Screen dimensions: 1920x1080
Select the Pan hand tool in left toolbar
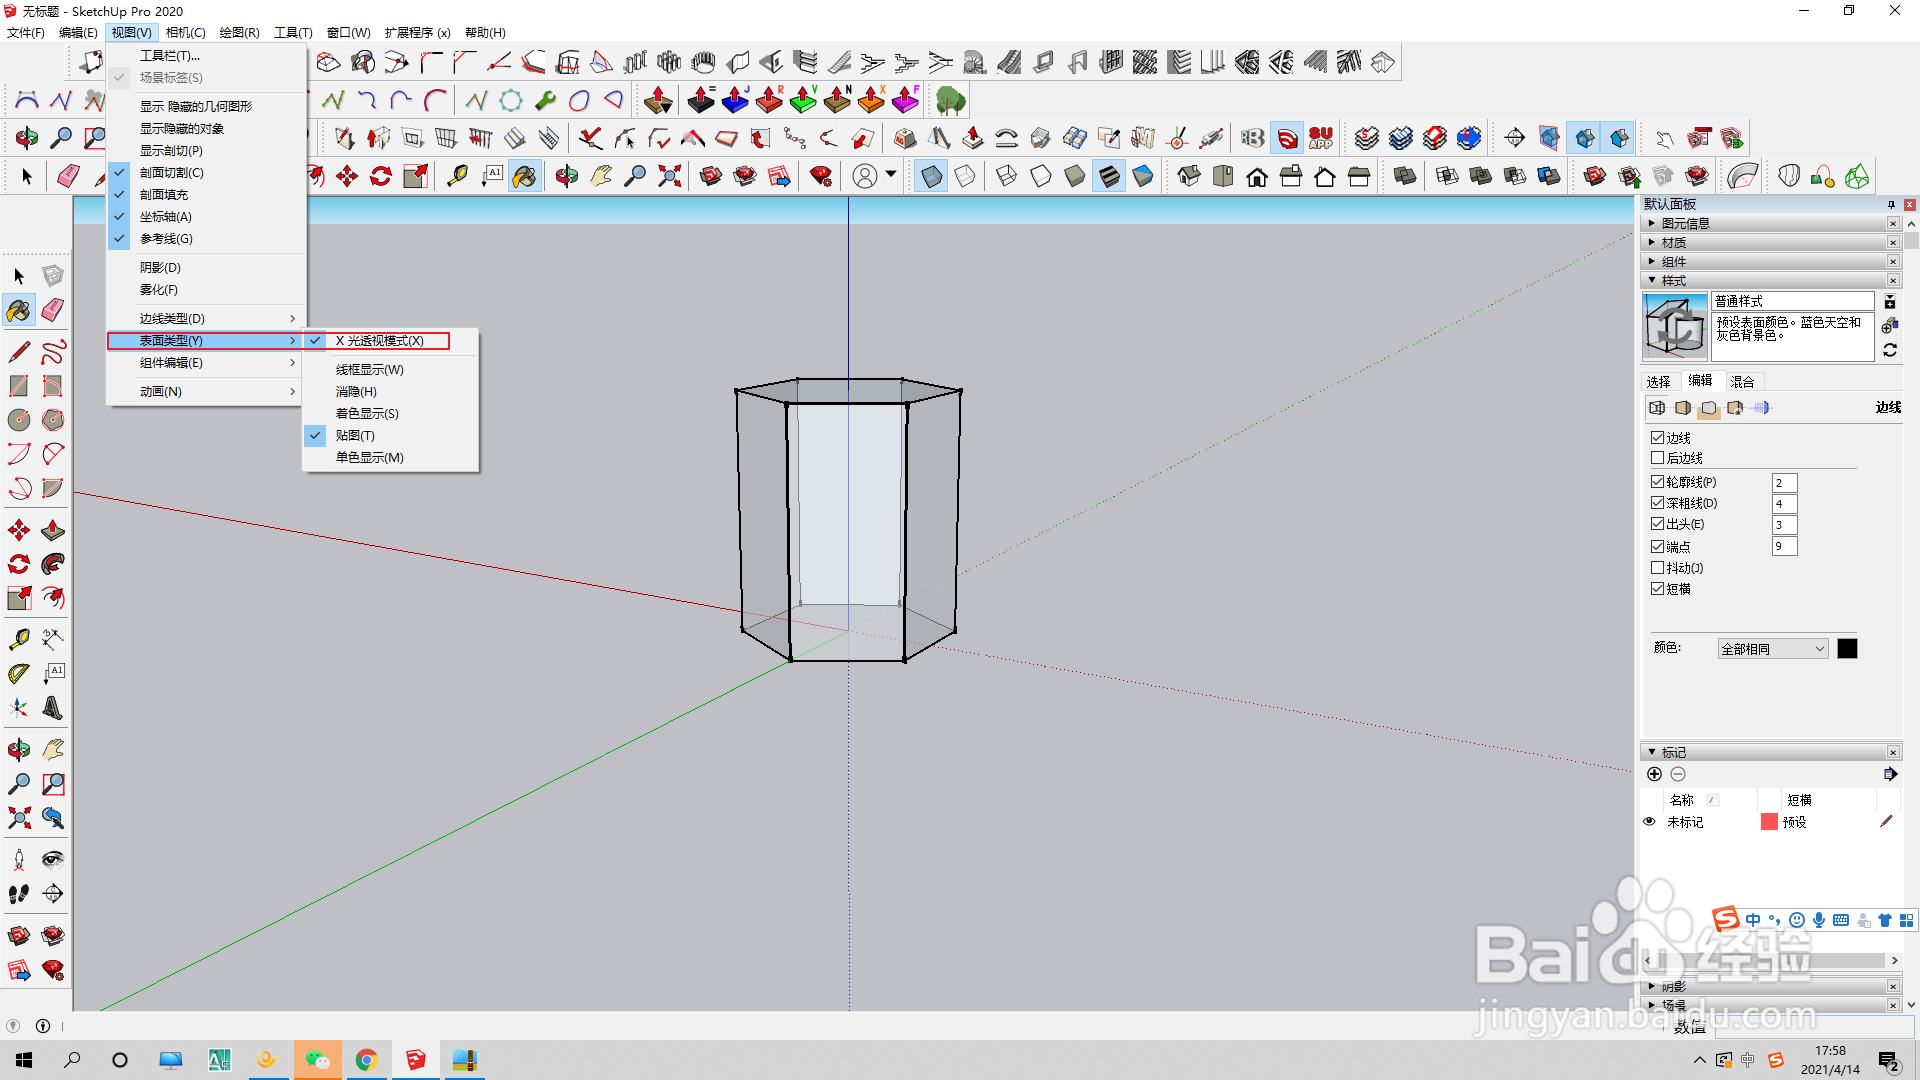(53, 750)
